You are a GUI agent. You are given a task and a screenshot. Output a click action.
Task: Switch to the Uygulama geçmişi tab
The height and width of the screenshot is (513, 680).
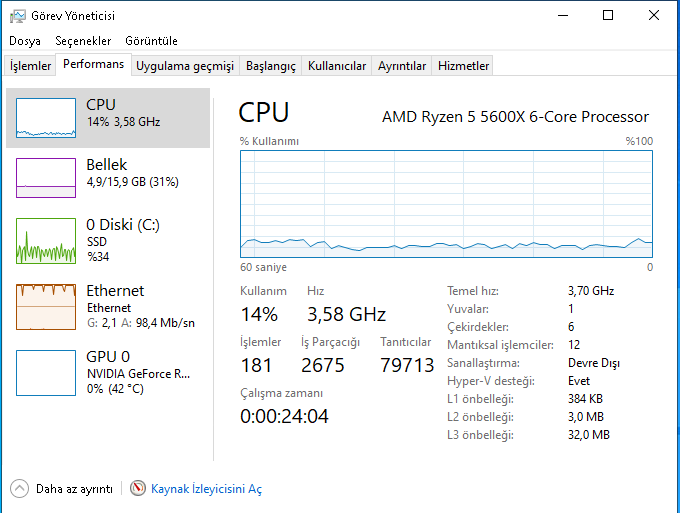(x=185, y=66)
